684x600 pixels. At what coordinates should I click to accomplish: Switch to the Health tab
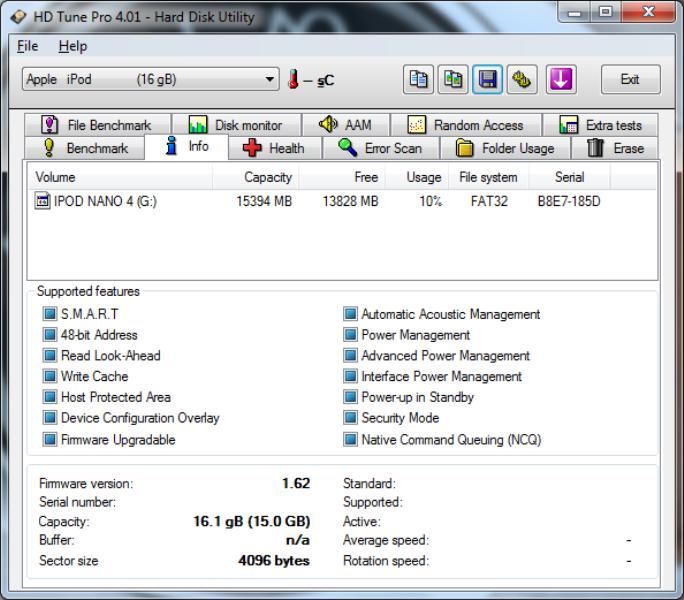(x=275, y=148)
